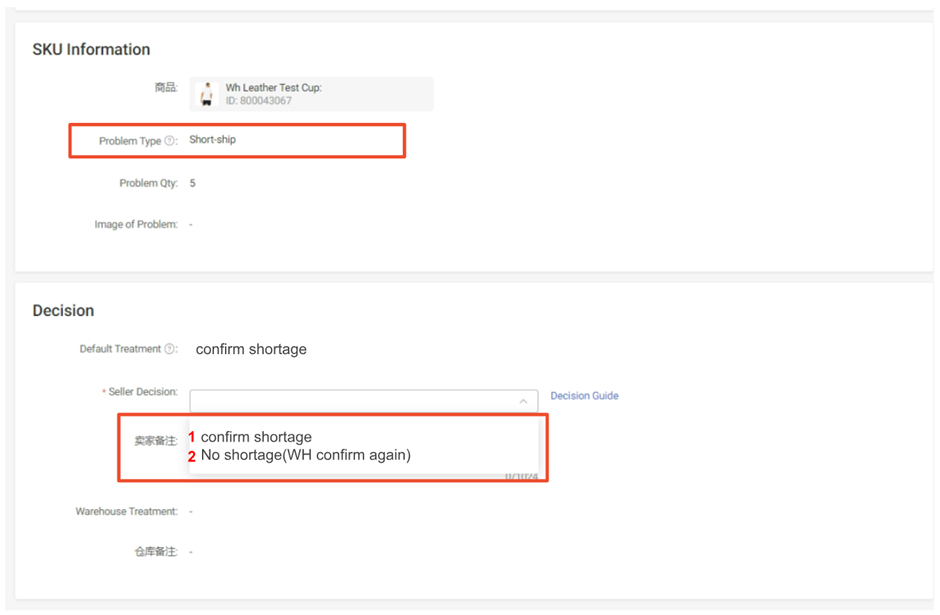Click the Default Treatment help question-mark icon

pos(170,349)
